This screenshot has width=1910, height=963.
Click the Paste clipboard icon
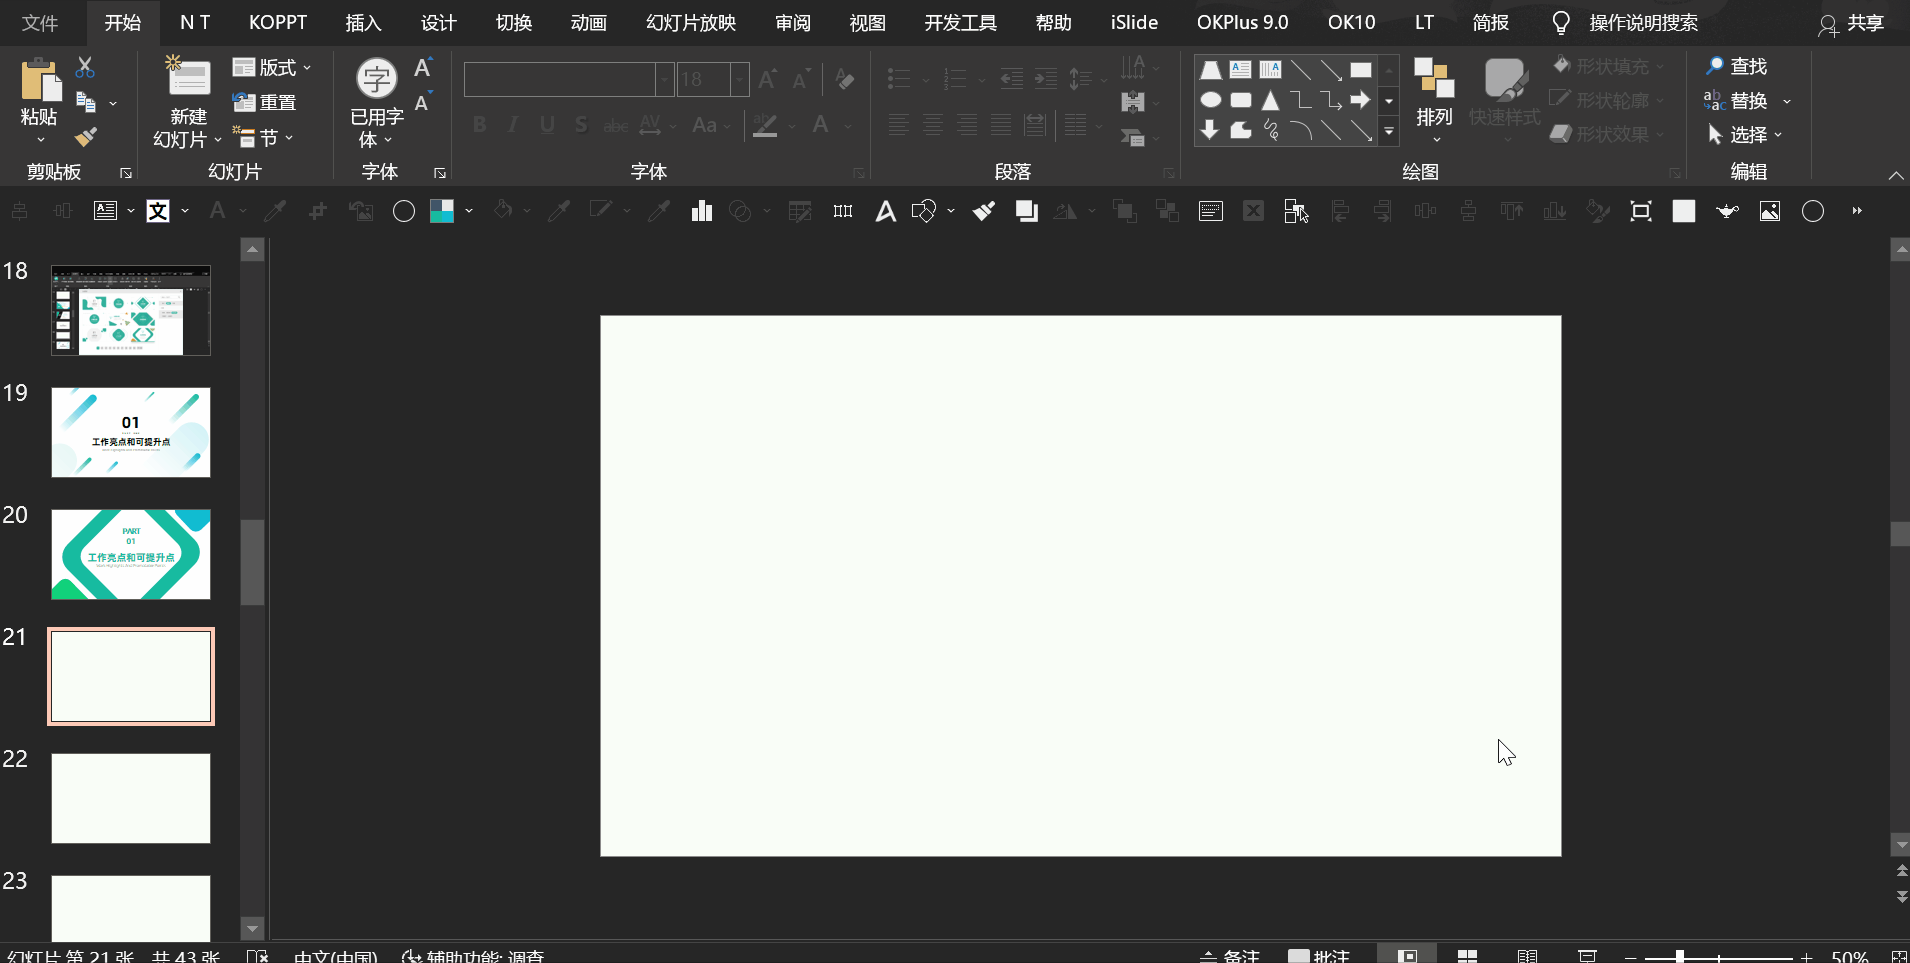(x=39, y=81)
